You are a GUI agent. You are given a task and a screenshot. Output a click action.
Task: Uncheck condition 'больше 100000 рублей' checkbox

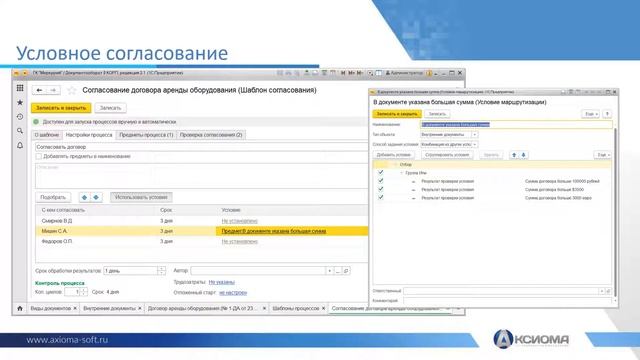pyautogui.click(x=381, y=180)
